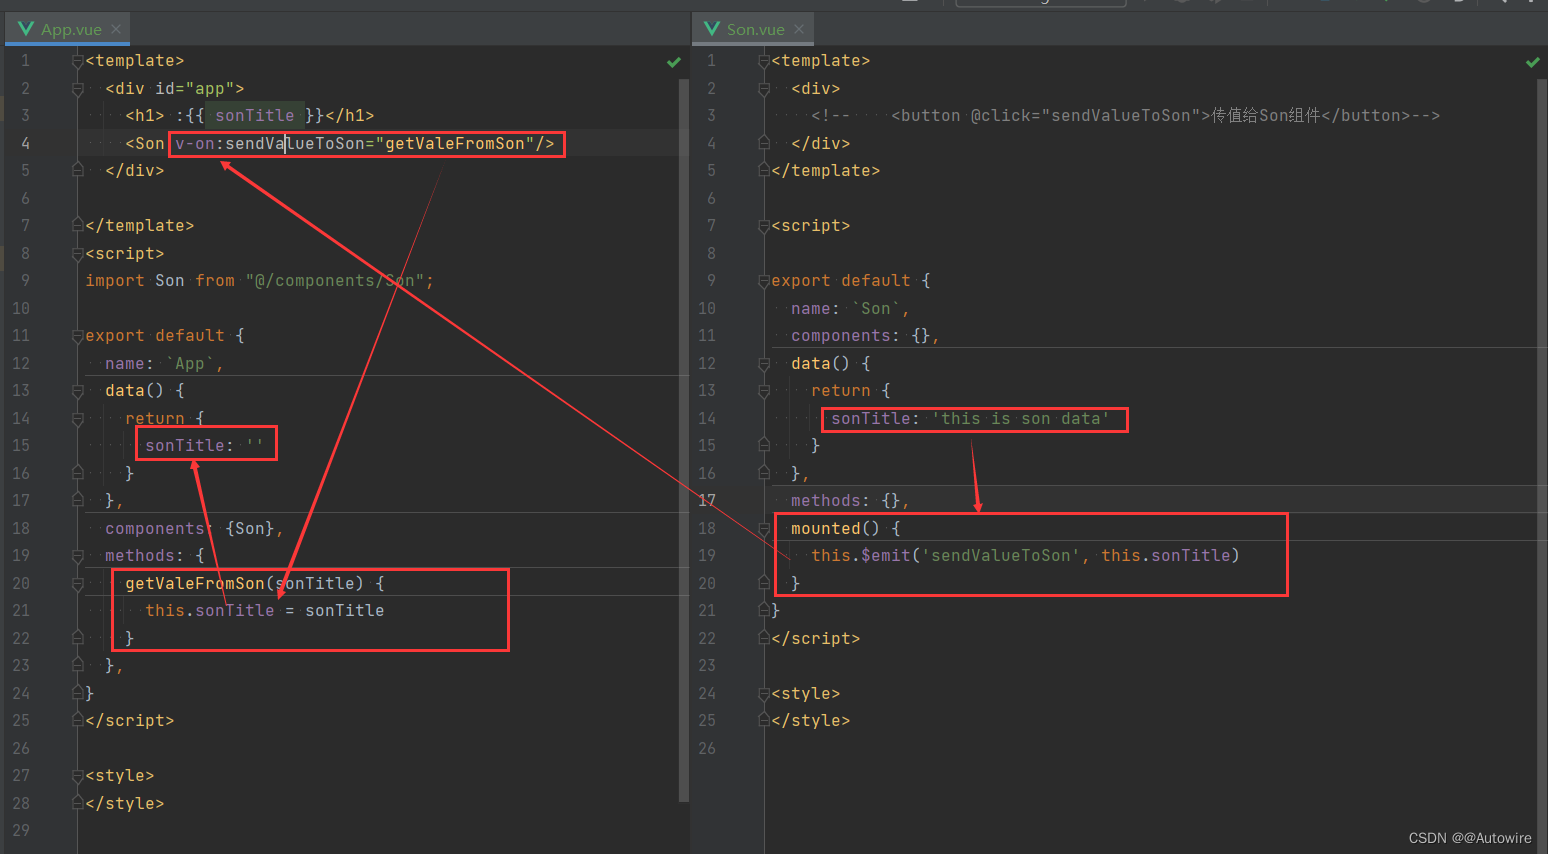
Task: Click this.sonTitle = sonTitle assignment line
Action: [x=265, y=611]
